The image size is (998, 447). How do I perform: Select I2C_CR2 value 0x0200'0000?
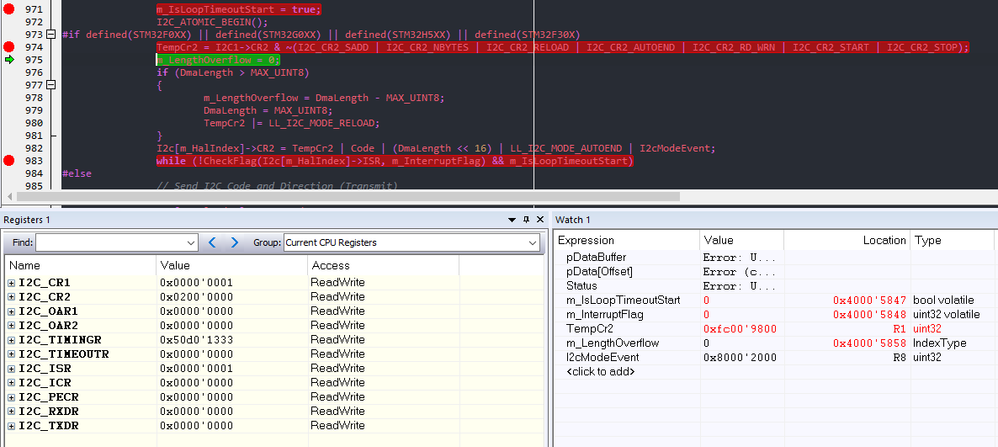(196, 297)
